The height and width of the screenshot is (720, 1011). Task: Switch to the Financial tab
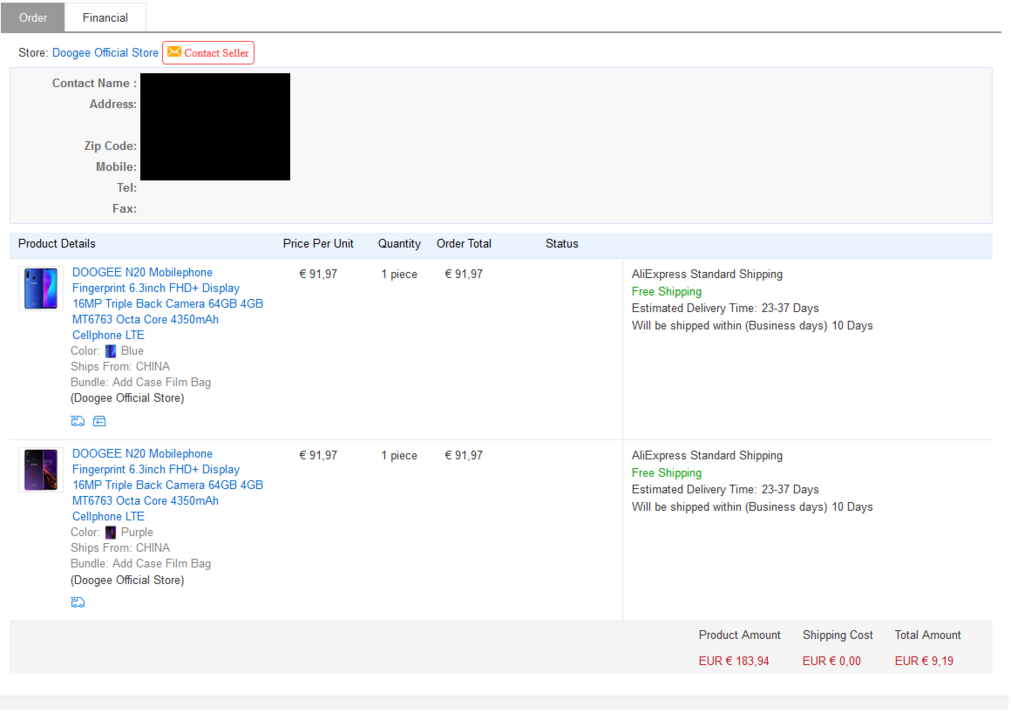click(105, 17)
